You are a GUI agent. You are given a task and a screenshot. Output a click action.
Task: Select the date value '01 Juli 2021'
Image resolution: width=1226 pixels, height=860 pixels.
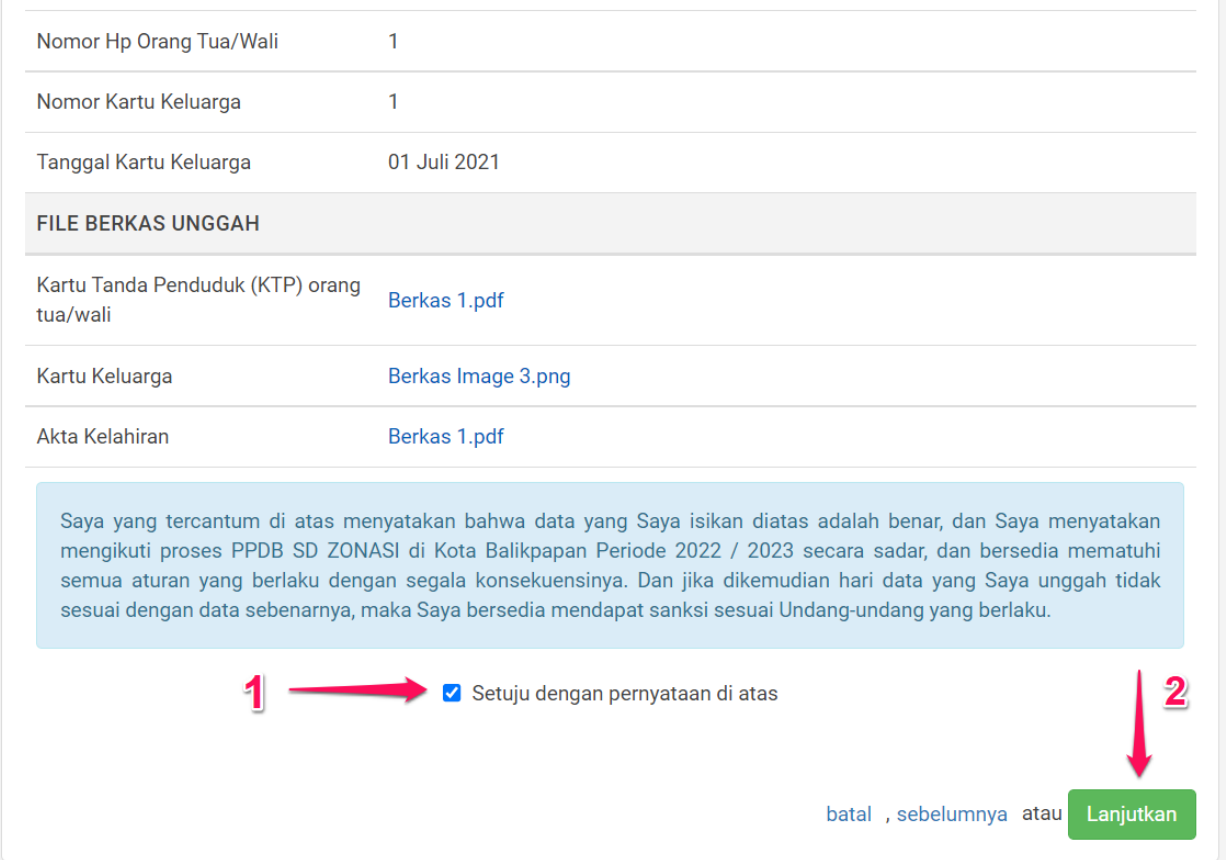tap(443, 162)
